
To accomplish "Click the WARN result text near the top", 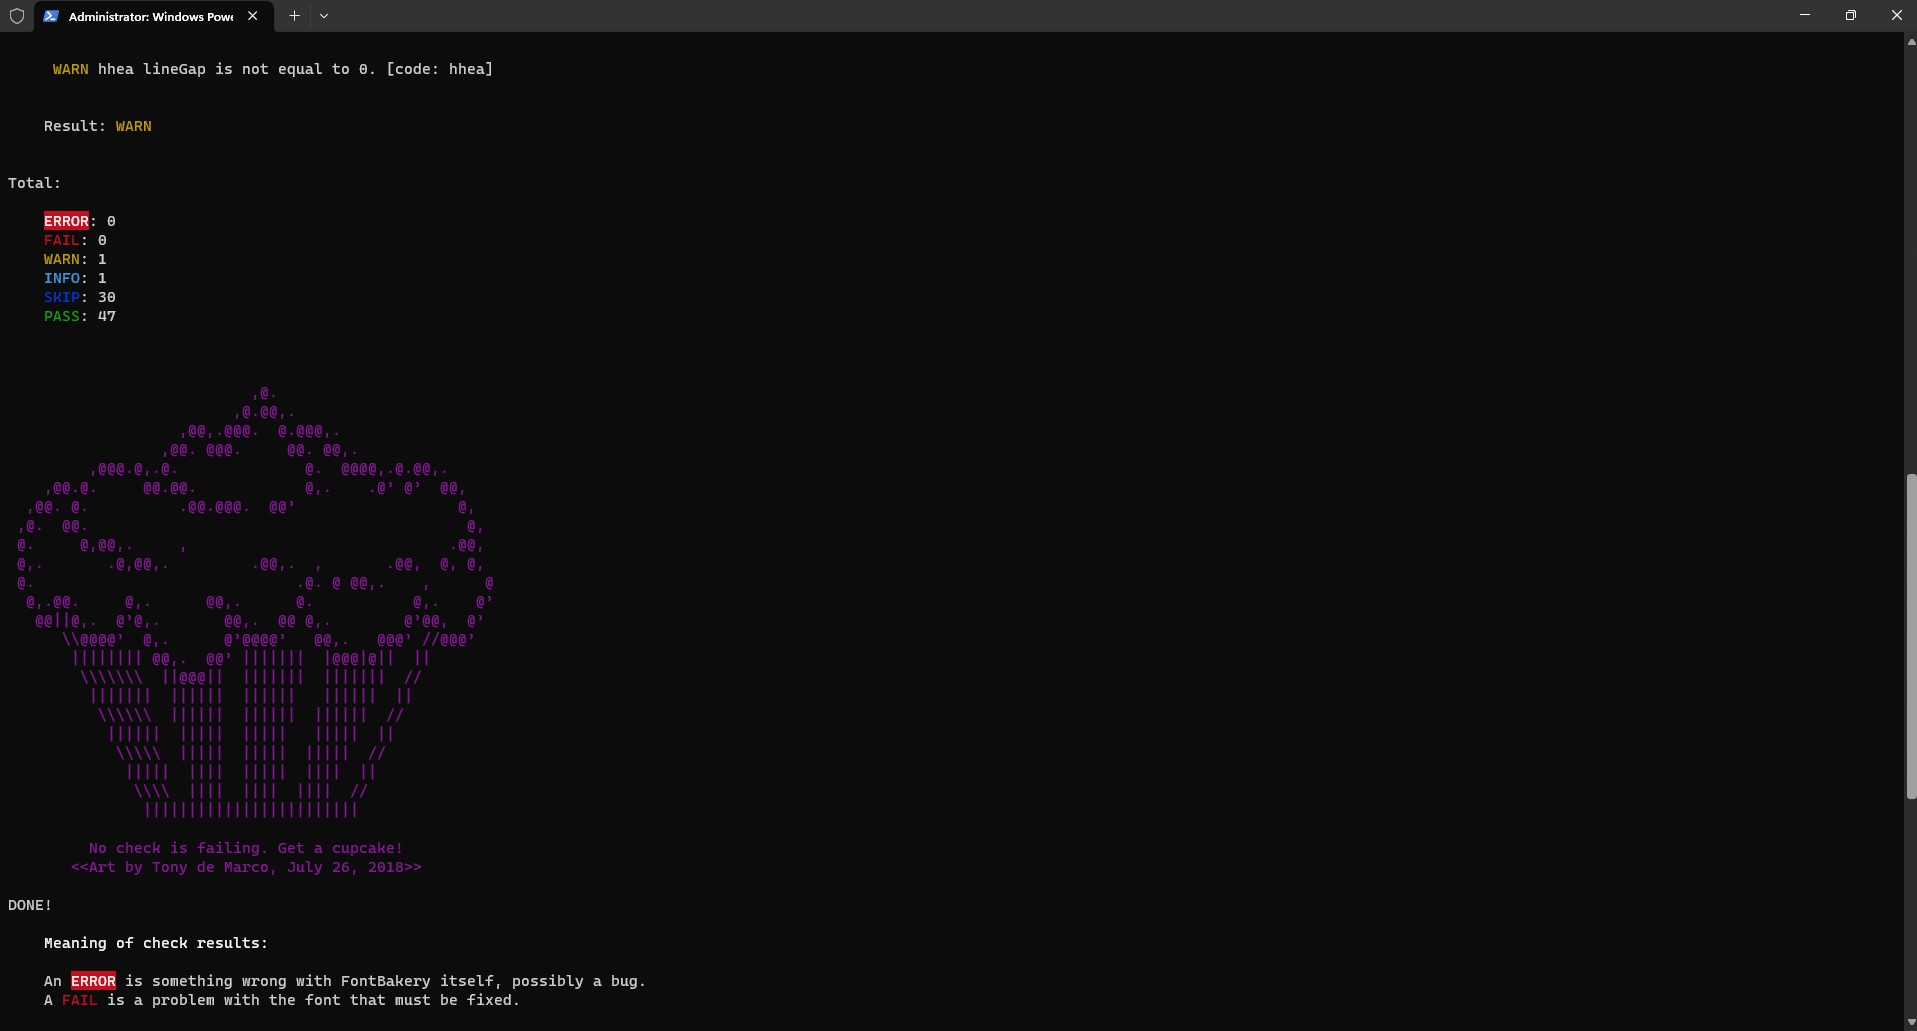I will [x=133, y=125].
